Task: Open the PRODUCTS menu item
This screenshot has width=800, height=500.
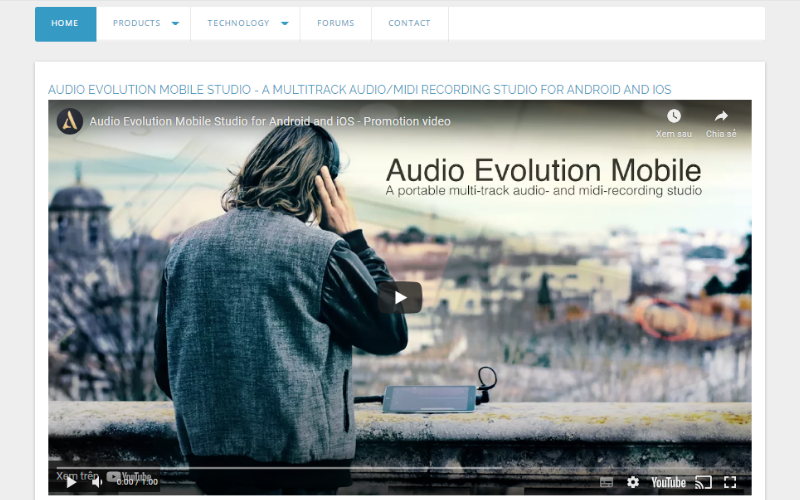Action: [137, 23]
